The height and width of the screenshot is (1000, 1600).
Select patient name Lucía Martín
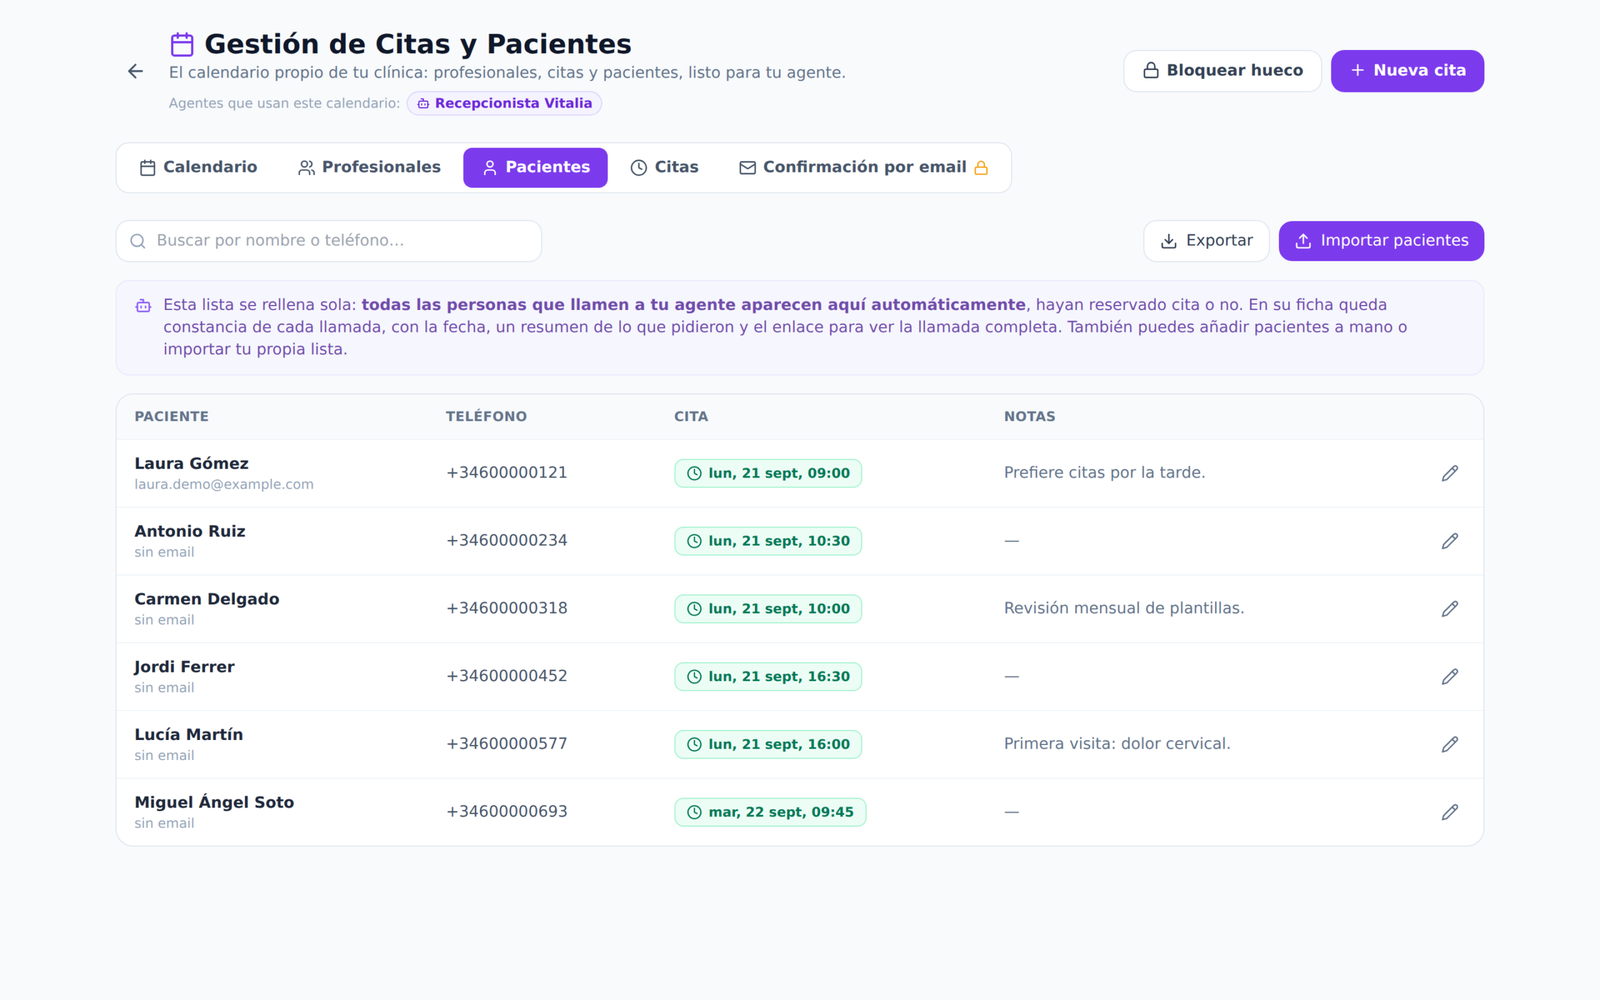189,734
